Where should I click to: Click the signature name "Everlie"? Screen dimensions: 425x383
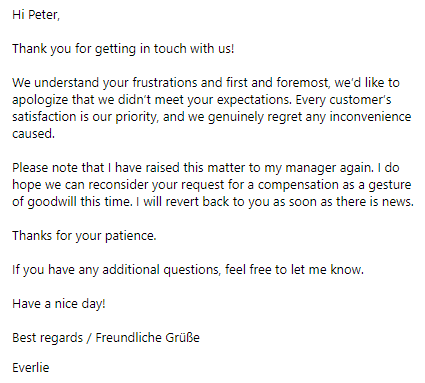(31, 368)
